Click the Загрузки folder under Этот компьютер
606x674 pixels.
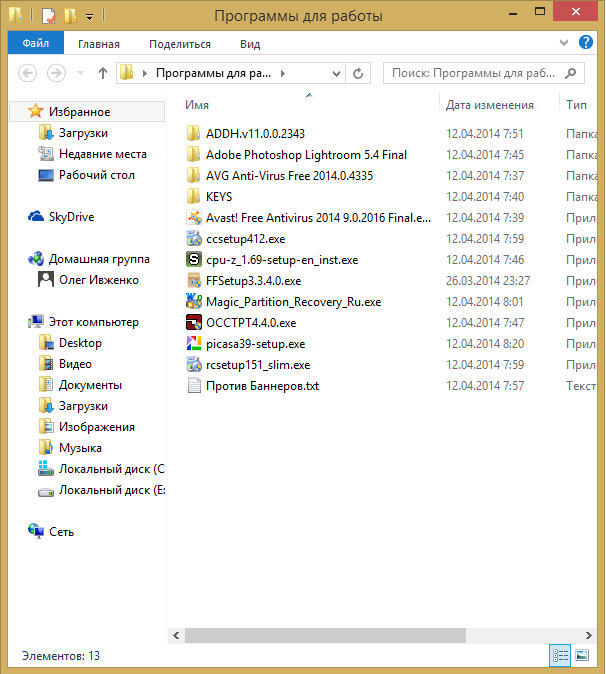[83, 406]
